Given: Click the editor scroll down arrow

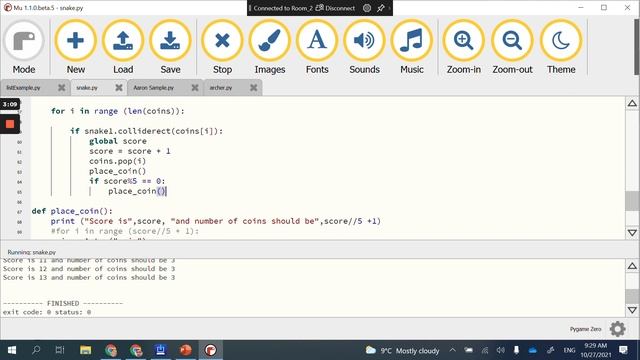Looking at the screenshot, I should [x=632, y=233].
